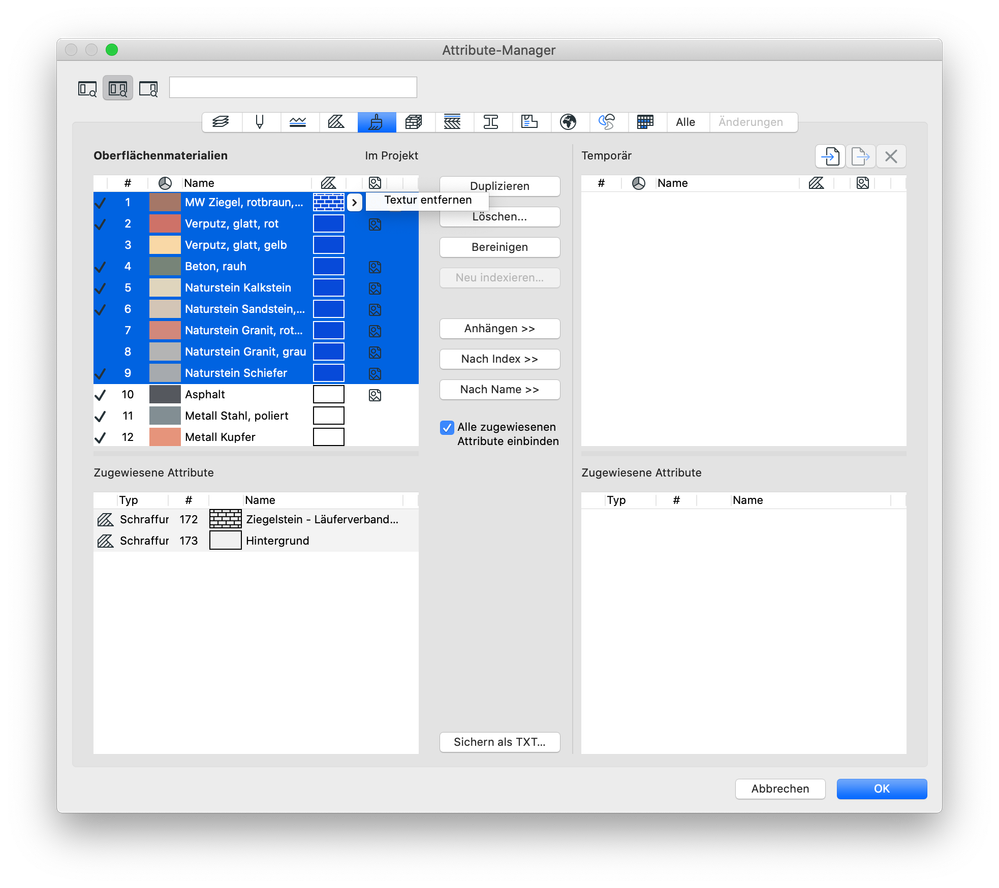Screen dimensions: 999x888
Task: Click the Anhängen >> button
Action: pyautogui.click(x=500, y=329)
